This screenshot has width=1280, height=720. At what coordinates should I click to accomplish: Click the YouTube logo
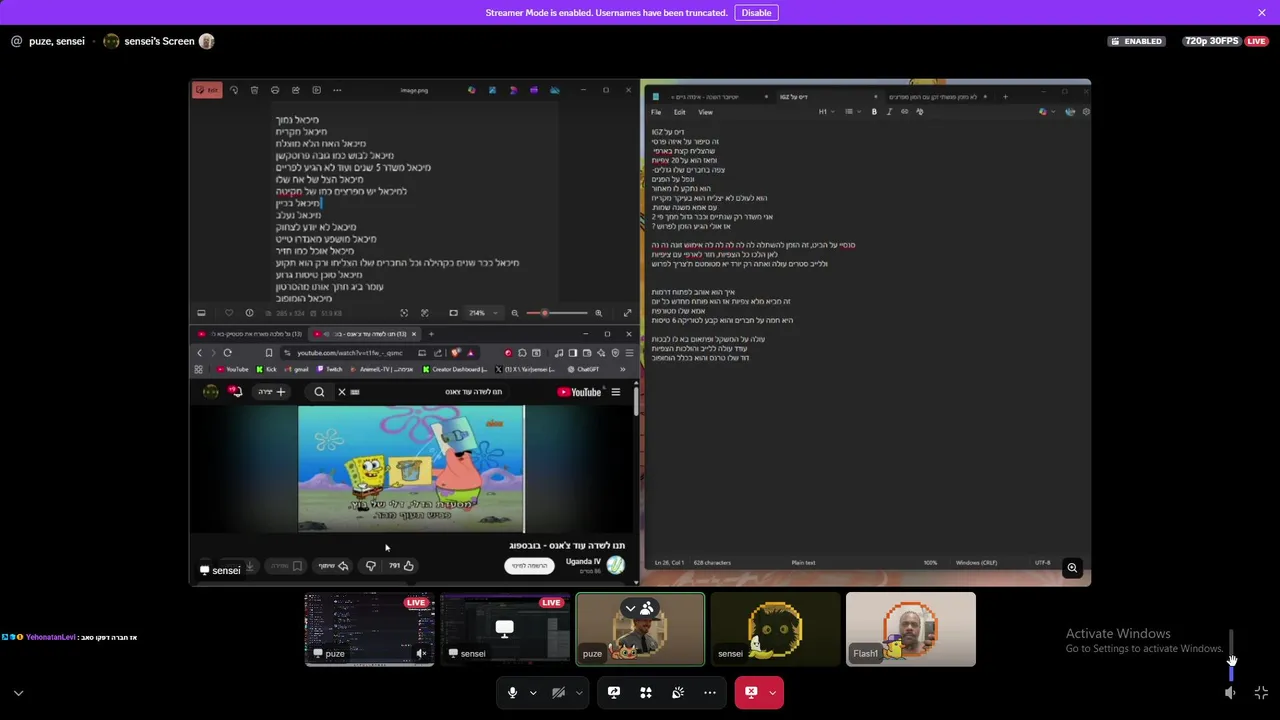click(x=579, y=392)
